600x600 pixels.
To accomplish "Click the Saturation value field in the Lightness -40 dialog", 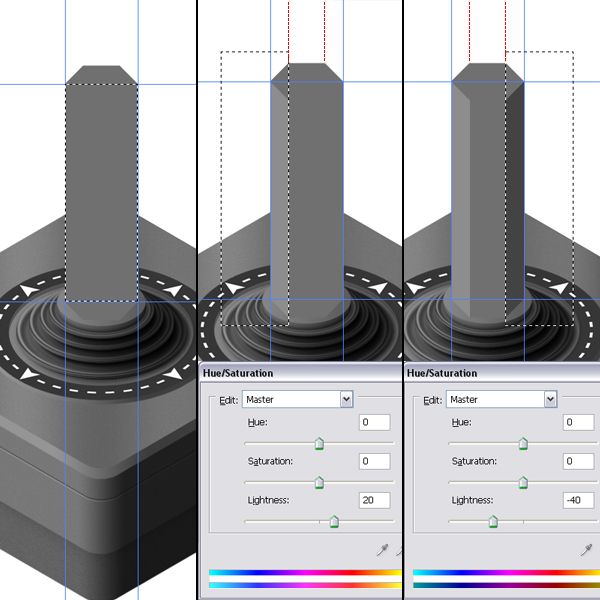I will pos(578,461).
